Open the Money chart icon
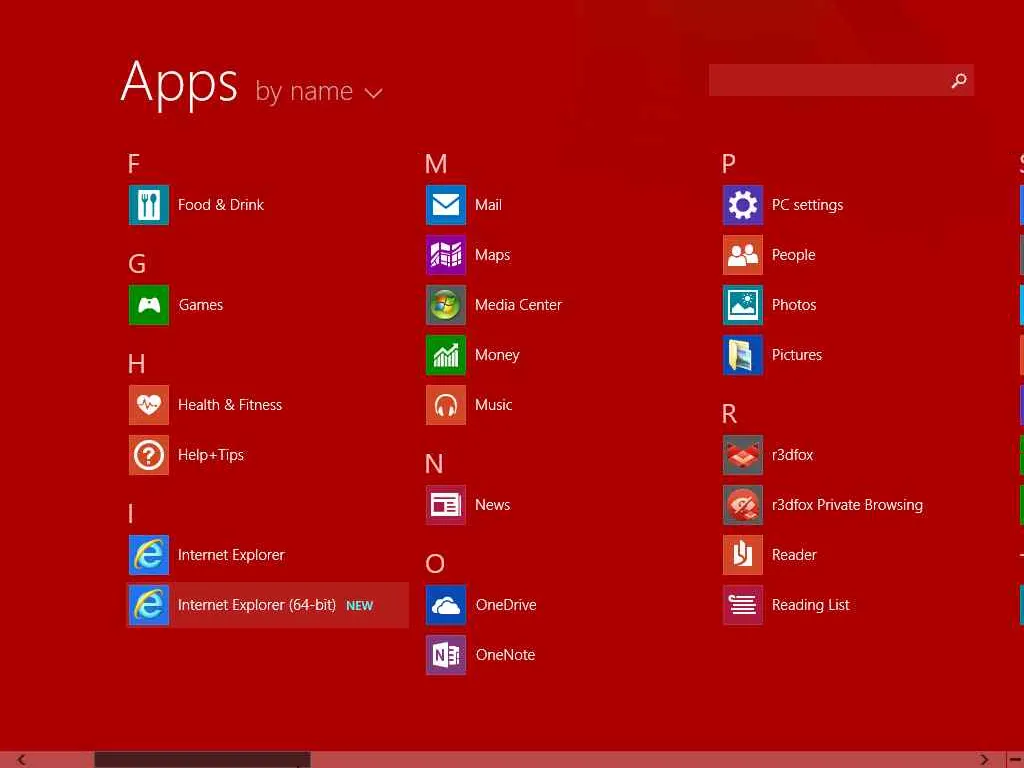The image size is (1024, 768). pyautogui.click(x=446, y=355)
